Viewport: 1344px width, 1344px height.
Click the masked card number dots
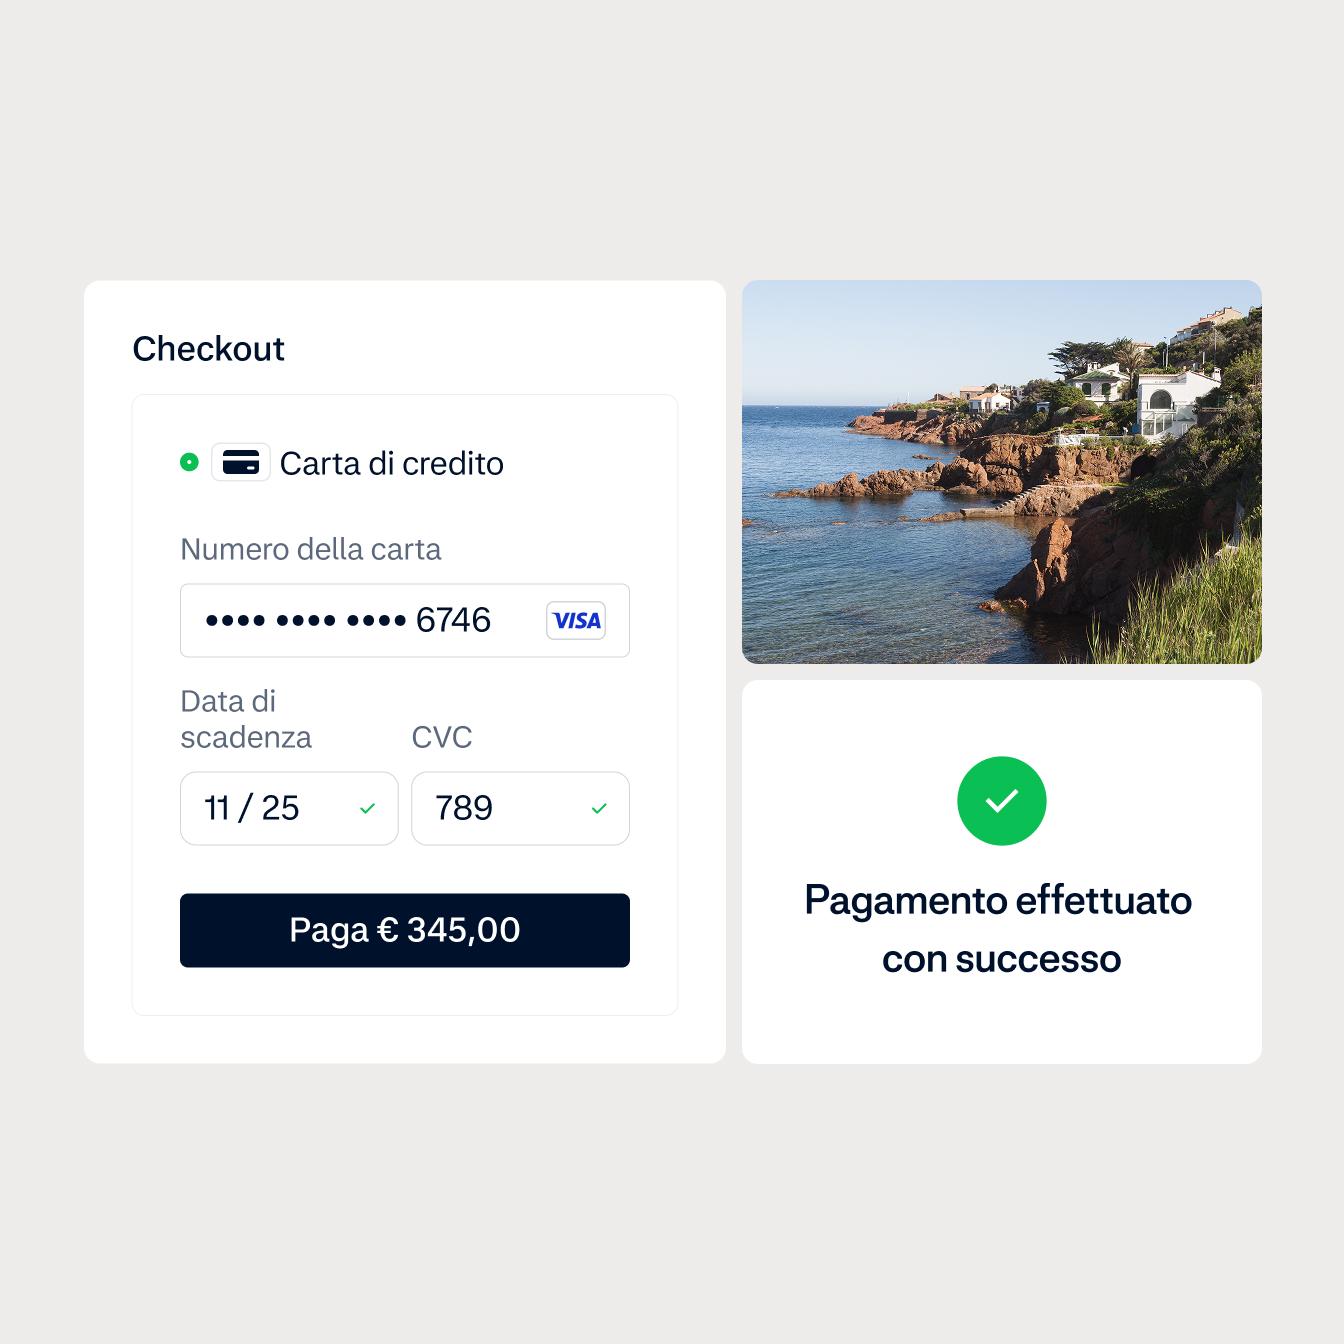pos(305,620)
